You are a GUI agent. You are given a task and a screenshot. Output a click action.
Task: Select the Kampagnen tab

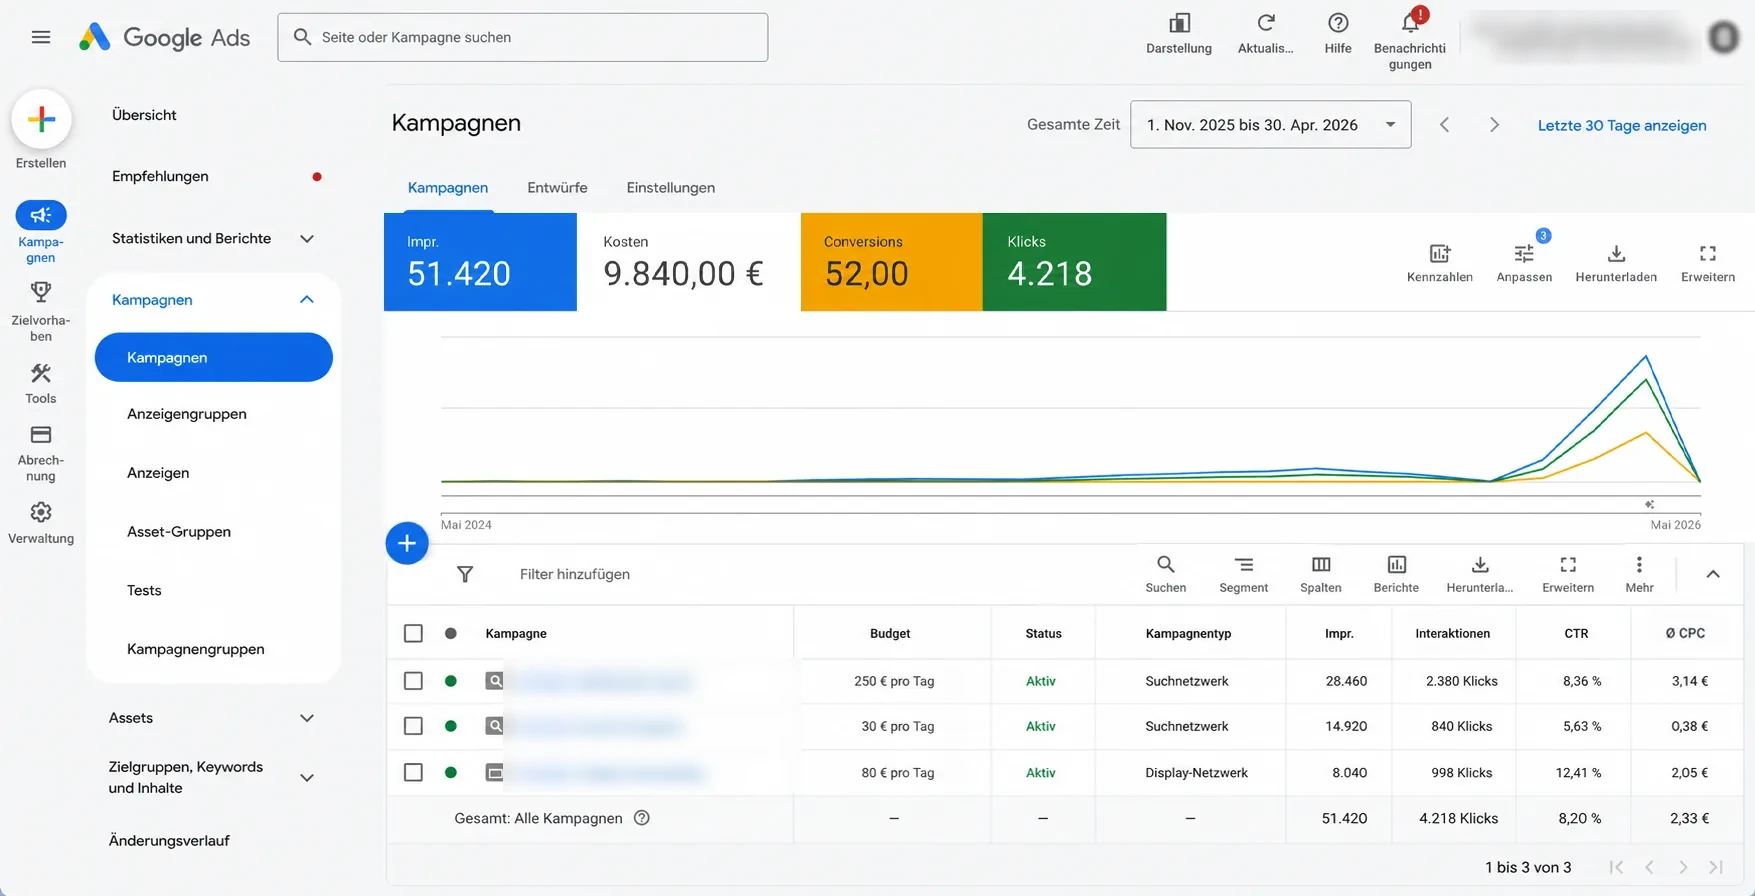[448, 187]
